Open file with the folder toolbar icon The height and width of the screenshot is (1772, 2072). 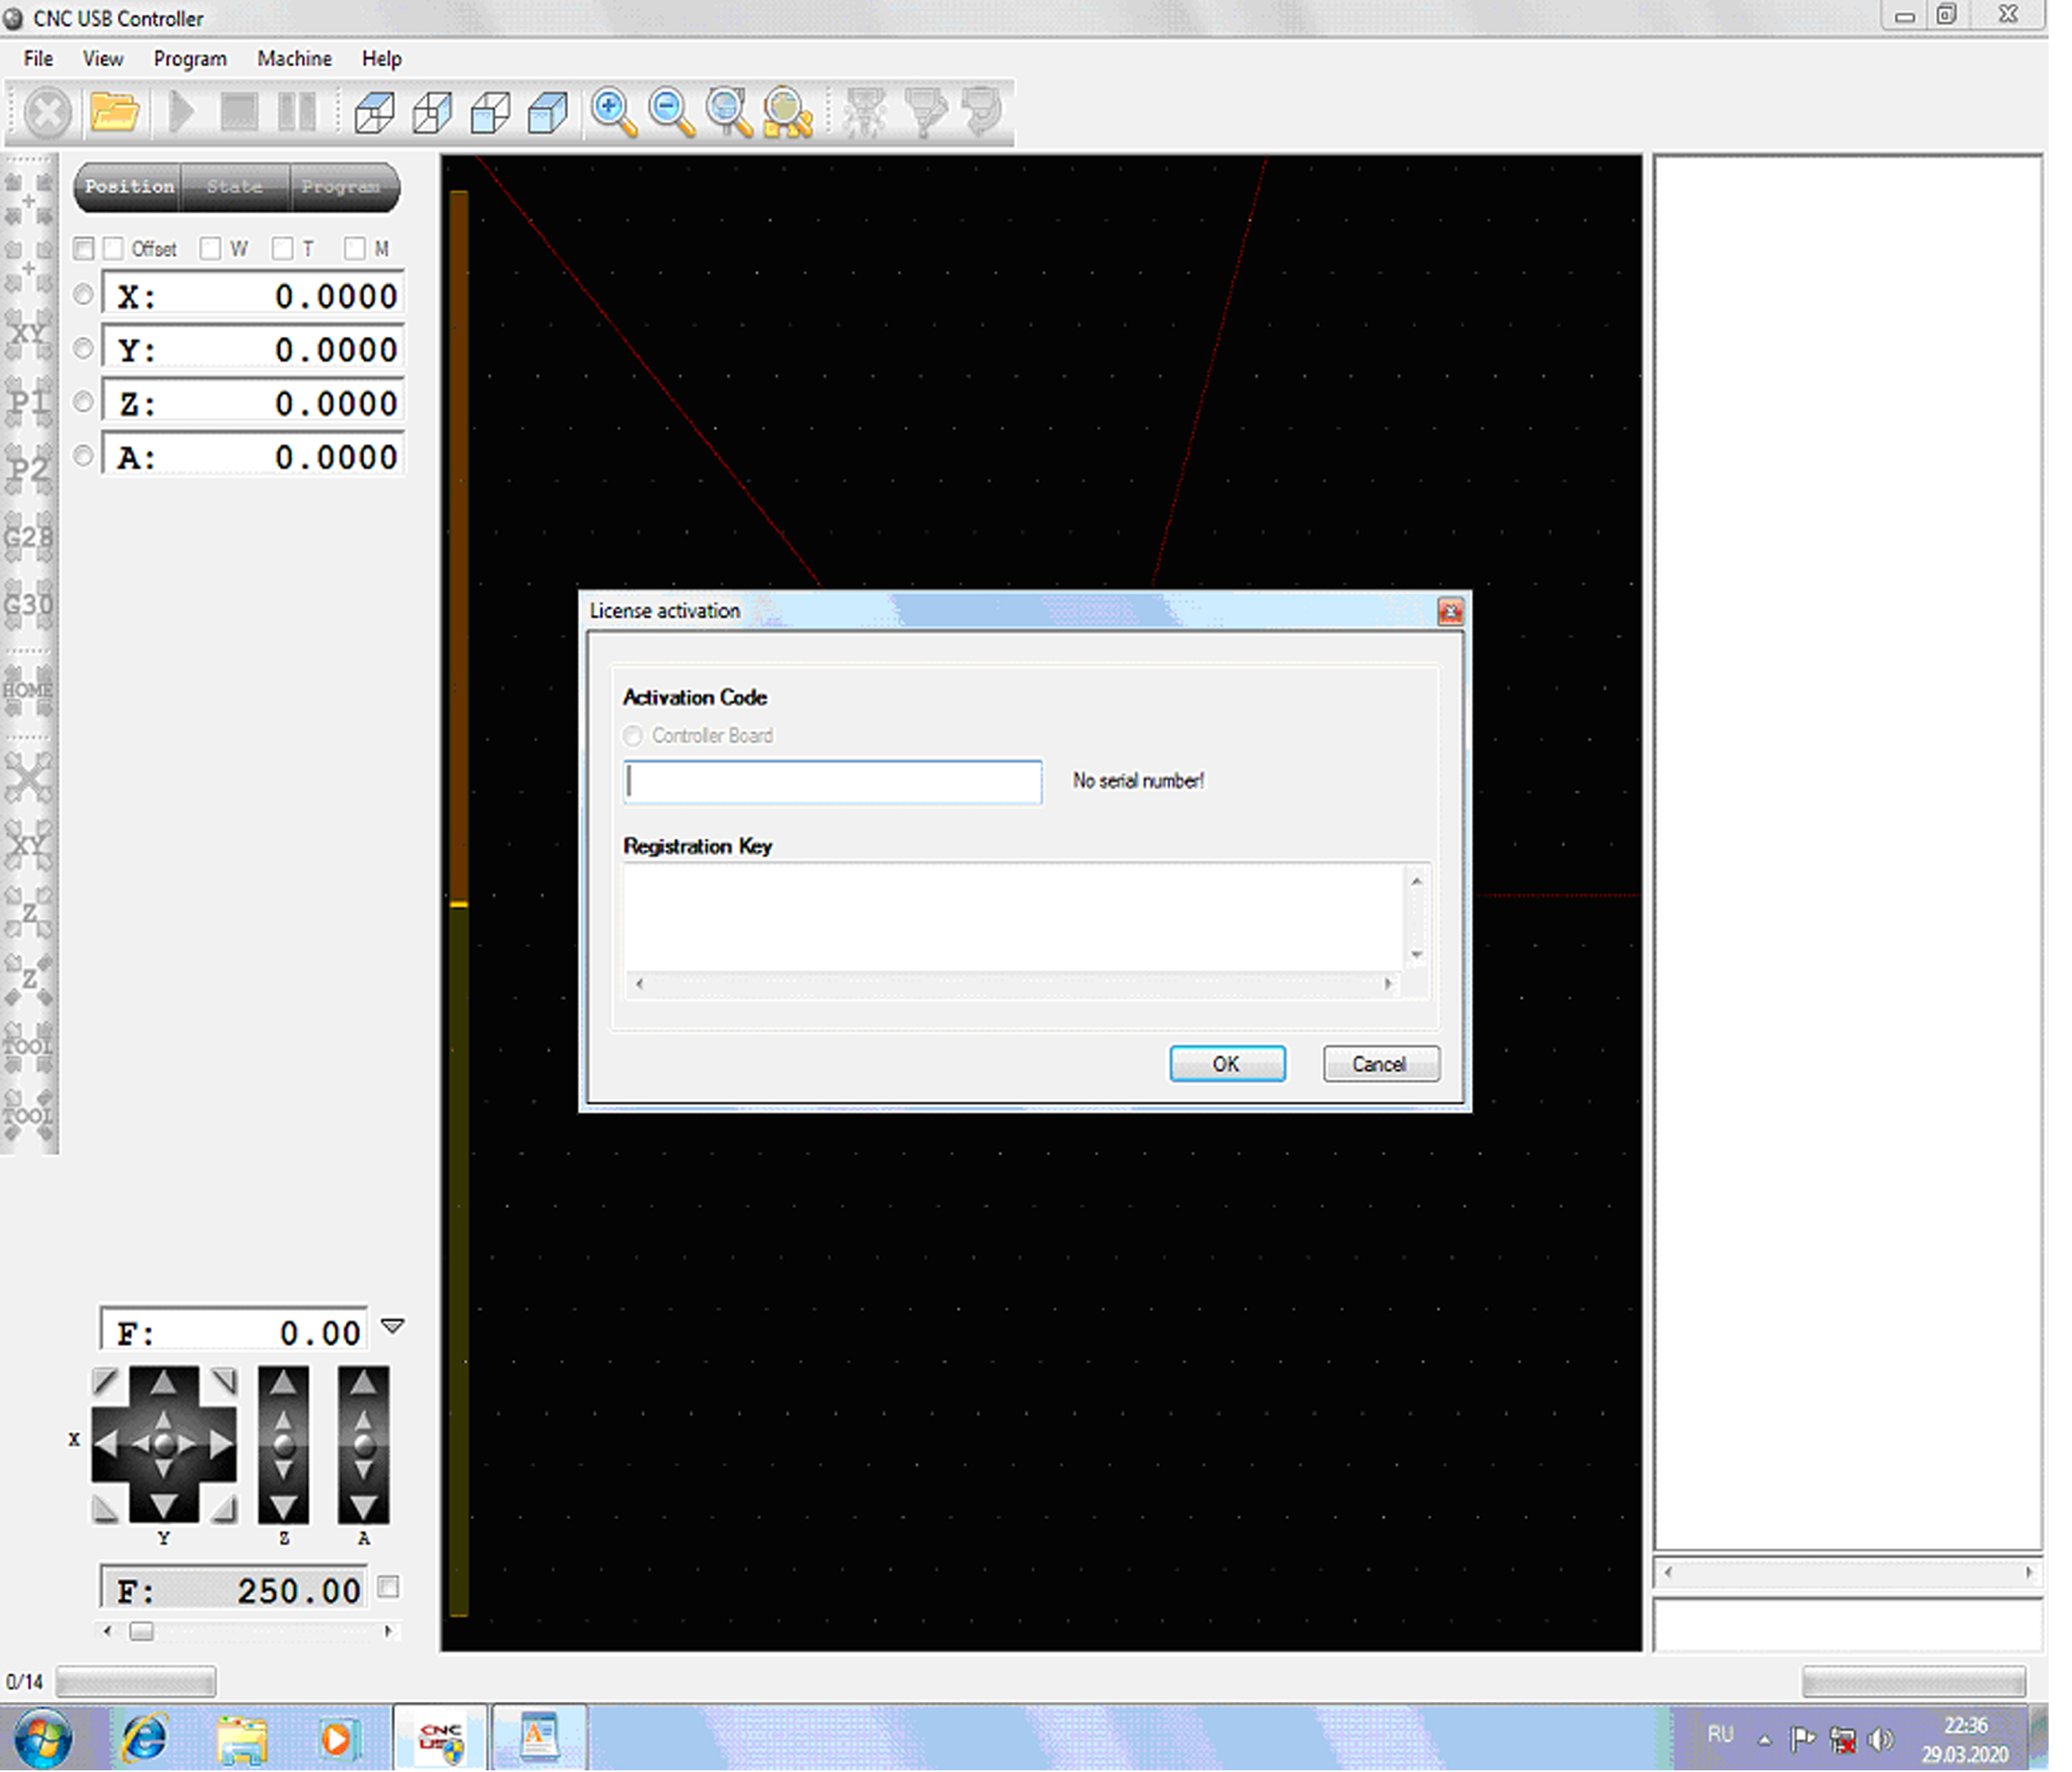114,111
